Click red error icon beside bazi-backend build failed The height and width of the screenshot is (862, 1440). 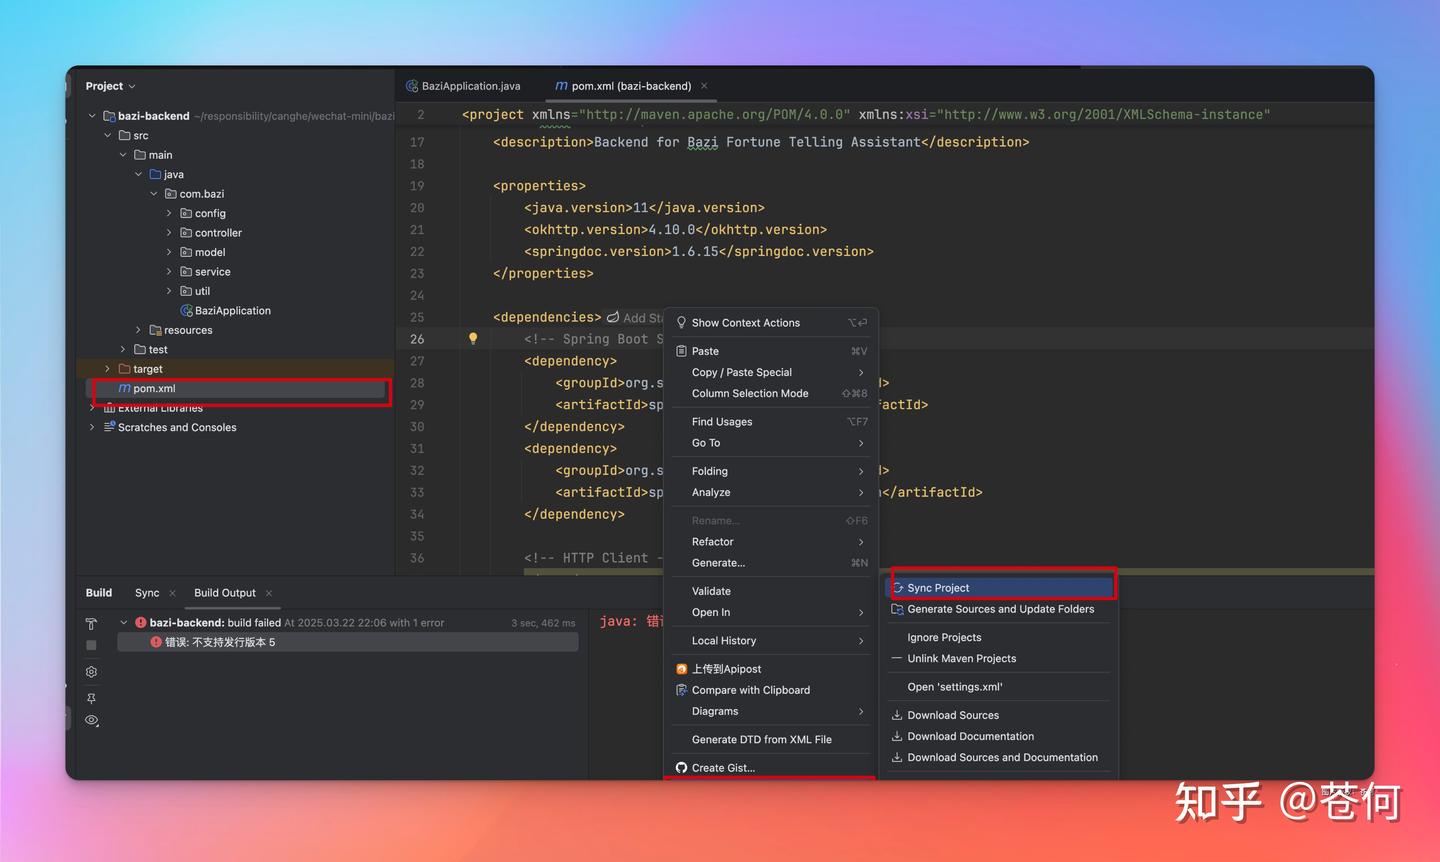pyautogui.click(x=140, y=622)
